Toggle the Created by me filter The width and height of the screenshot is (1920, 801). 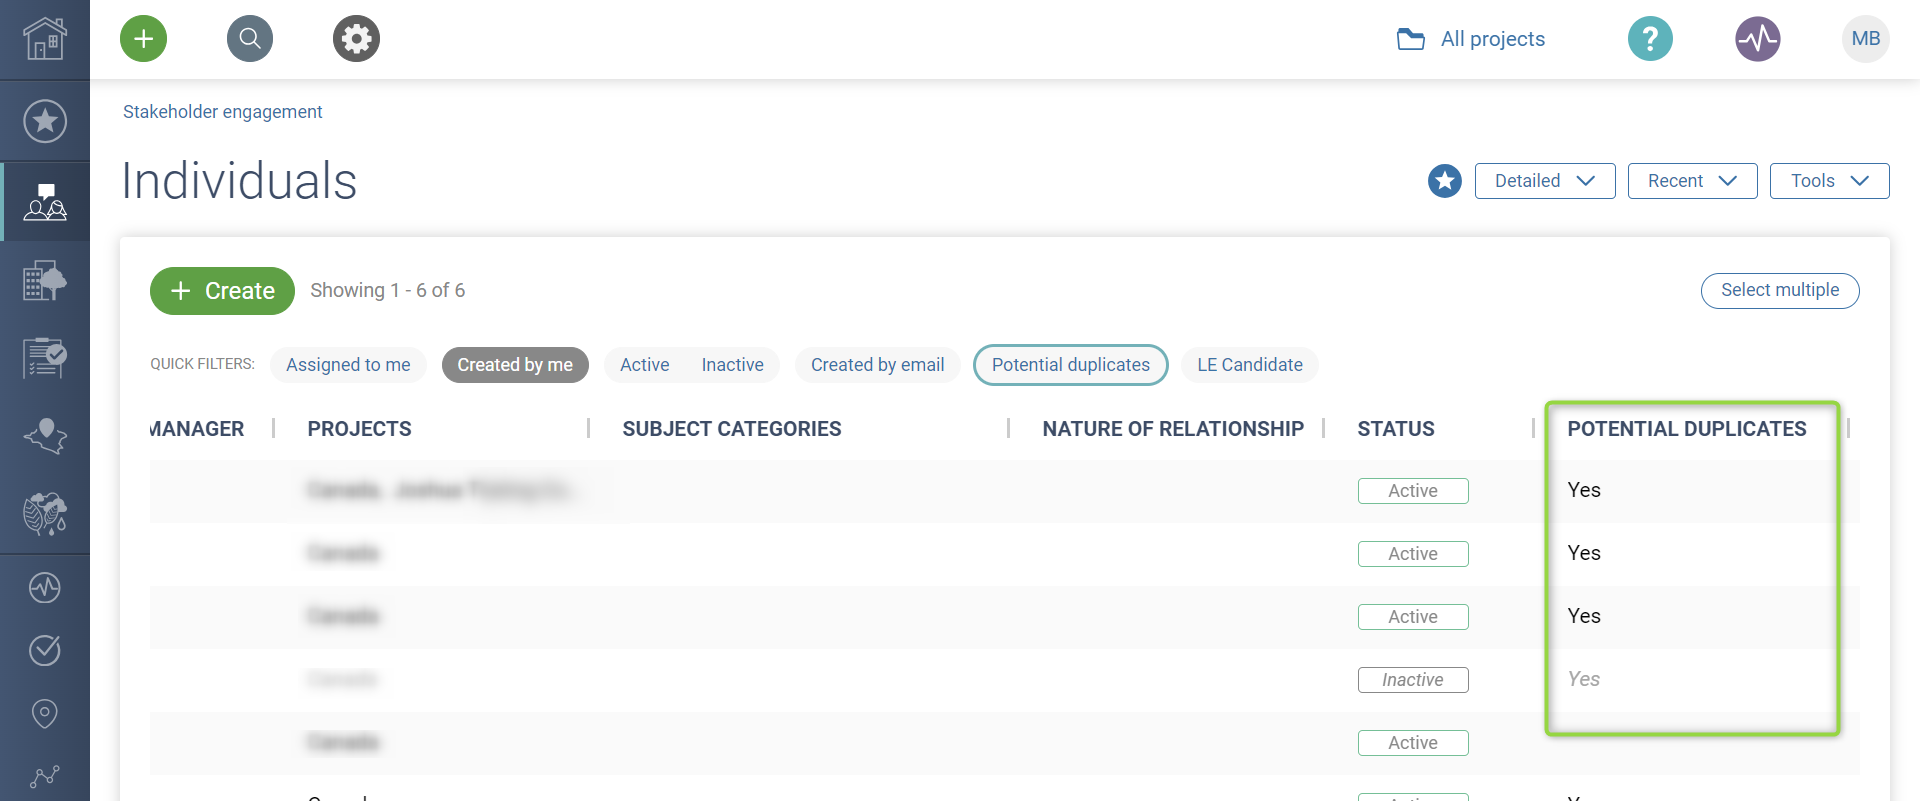click(515, 365)
